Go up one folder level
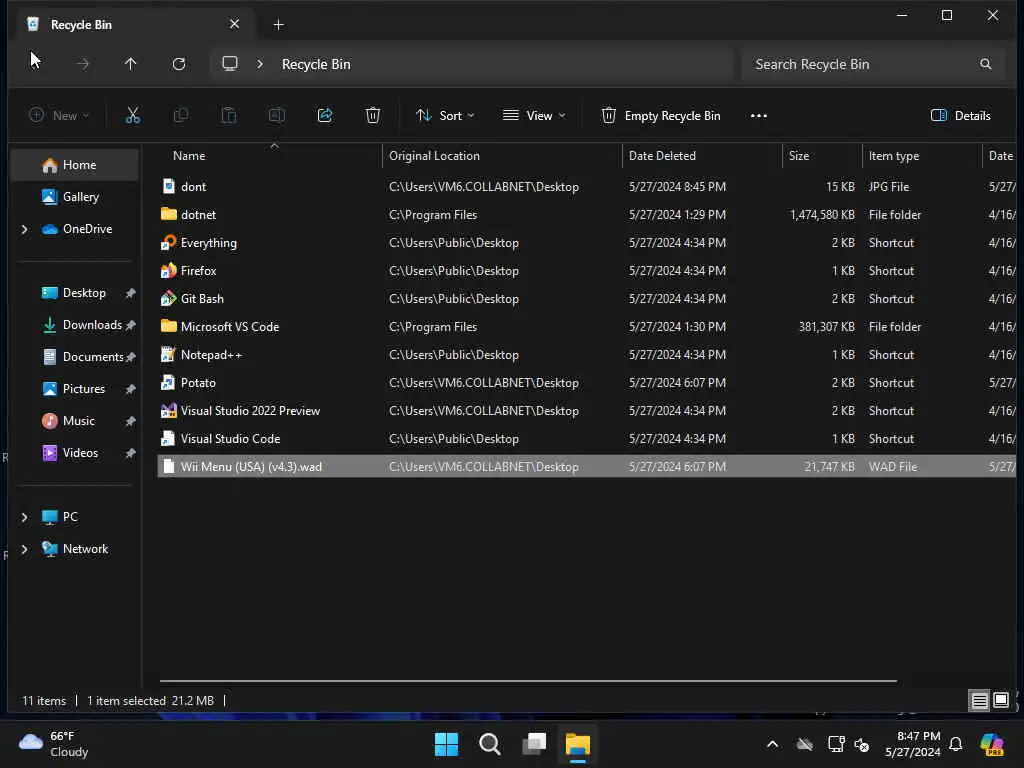The width and height of the screenshot is (1024, 768). [131, 64]
